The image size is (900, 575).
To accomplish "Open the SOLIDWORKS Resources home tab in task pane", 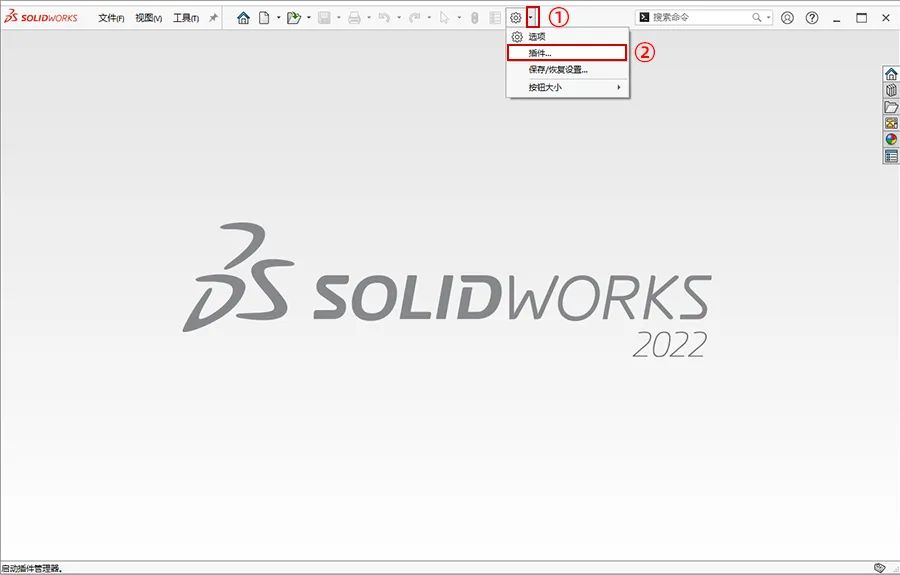I will tap(891, 74).
